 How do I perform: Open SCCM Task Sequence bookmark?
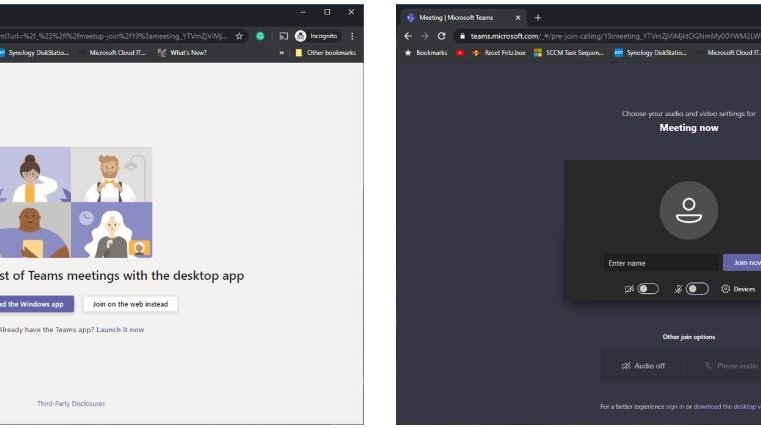point(568,52)
